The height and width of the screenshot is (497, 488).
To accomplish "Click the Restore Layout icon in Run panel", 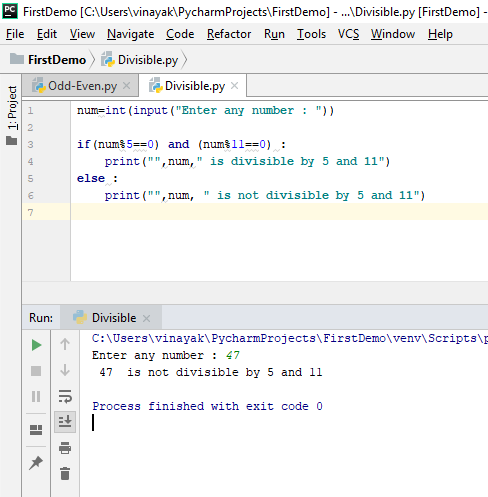I will tap(36, 430).
